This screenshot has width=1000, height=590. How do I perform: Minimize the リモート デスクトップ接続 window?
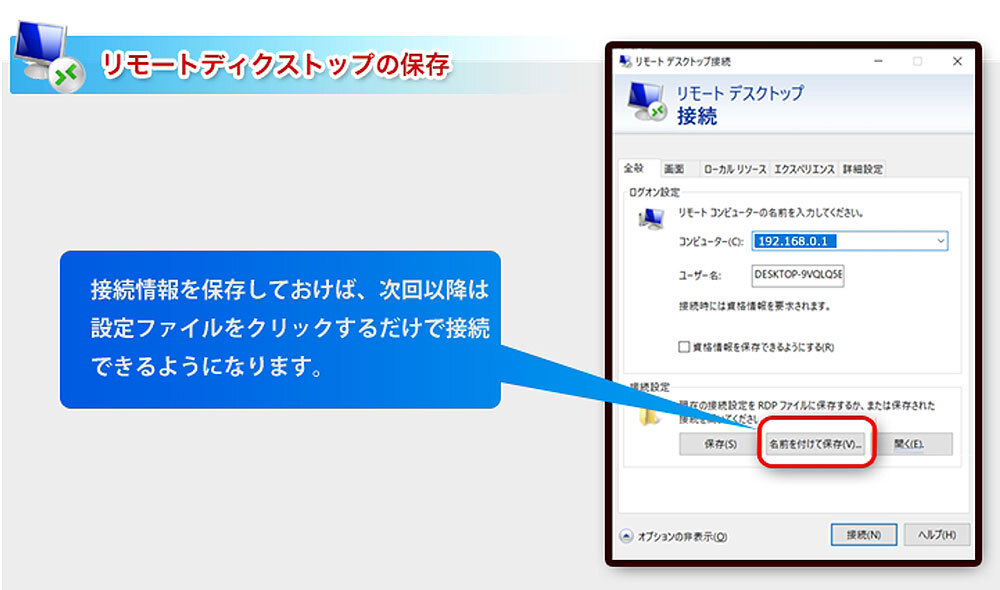tap(878, 61)
